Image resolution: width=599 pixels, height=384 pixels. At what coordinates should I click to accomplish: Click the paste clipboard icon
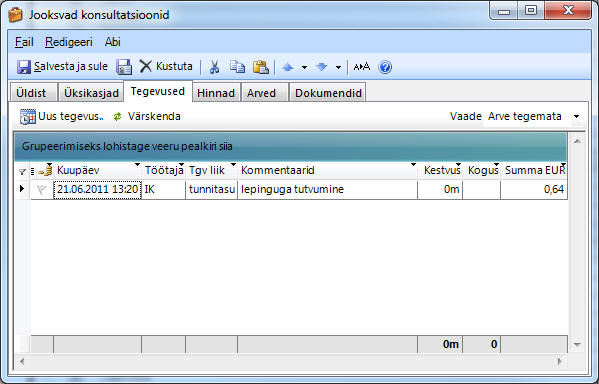[261, 67]
